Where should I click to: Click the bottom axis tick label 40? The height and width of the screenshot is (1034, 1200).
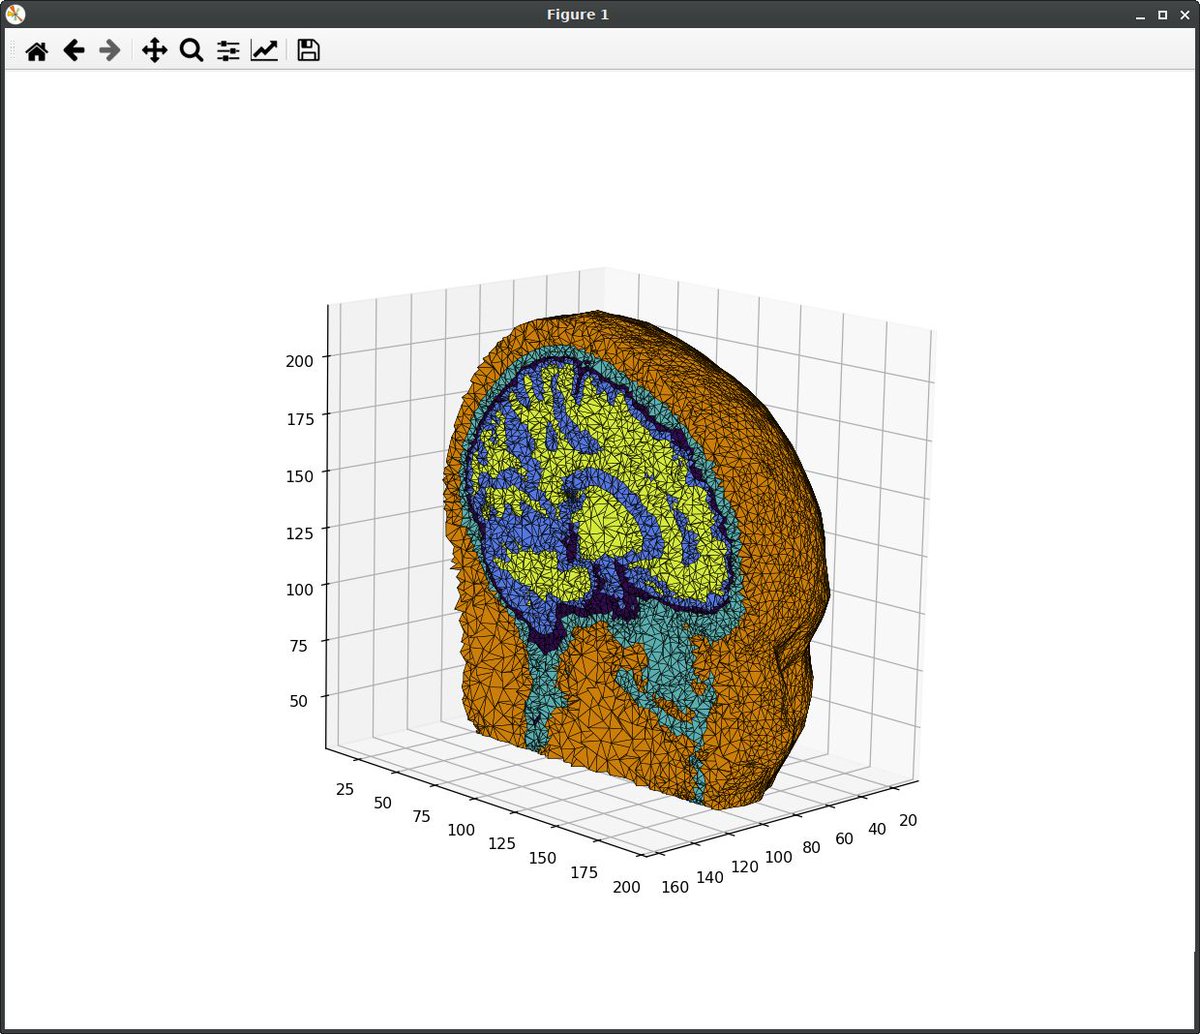point(877,829)
